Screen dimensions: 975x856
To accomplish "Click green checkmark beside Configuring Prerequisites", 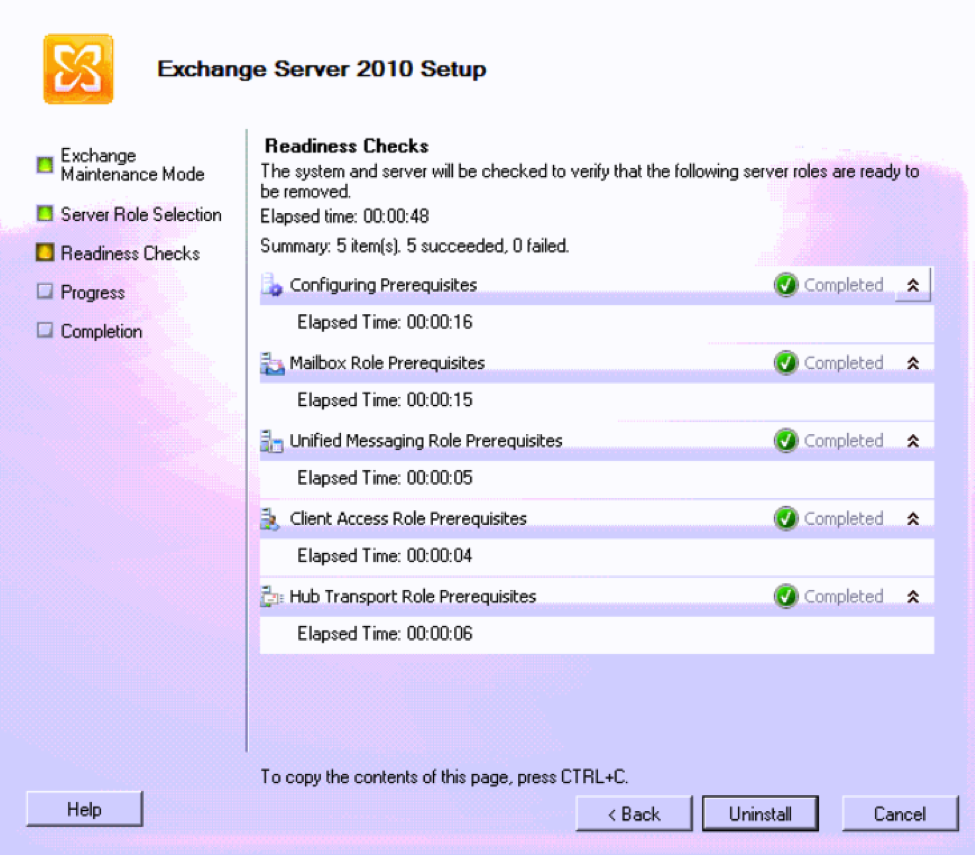I will click(x=786, y=286).
